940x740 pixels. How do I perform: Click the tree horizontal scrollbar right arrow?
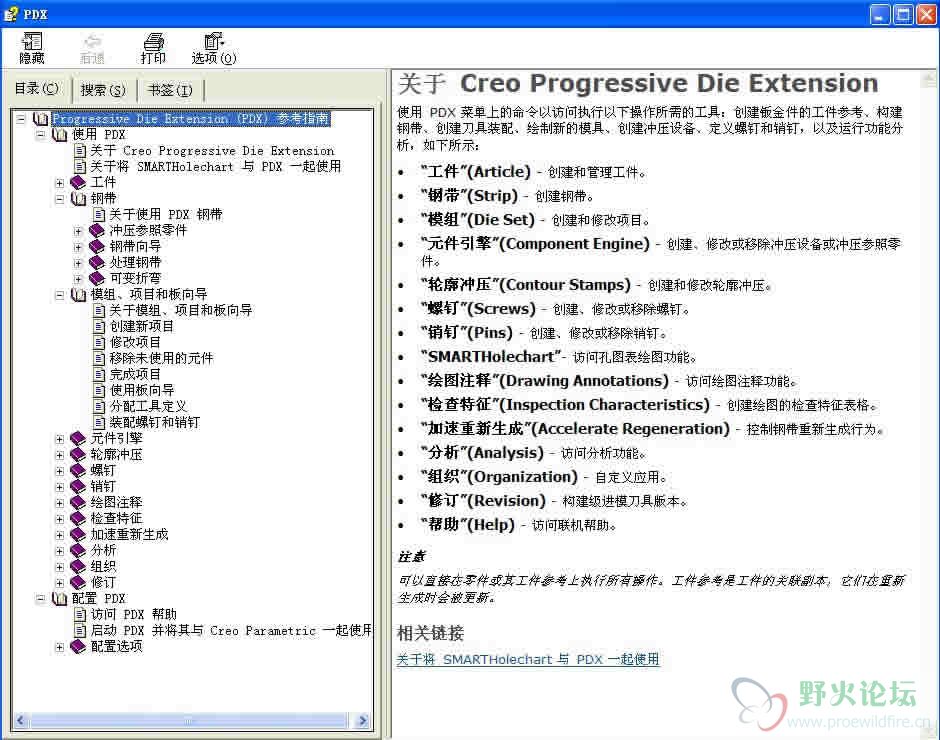(x=362, y=720)
